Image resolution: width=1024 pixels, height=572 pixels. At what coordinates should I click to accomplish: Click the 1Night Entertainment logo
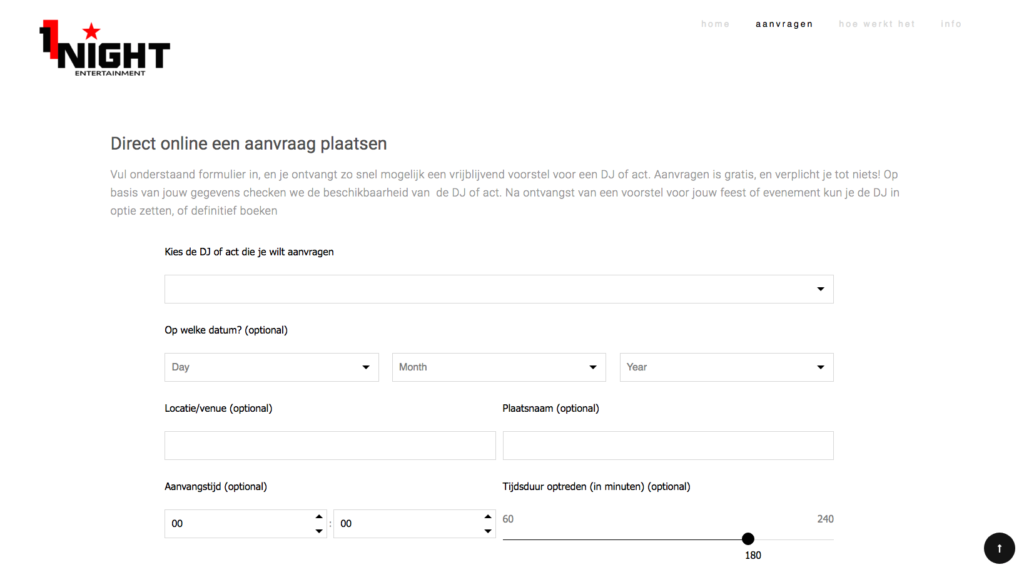pos(104,48)
